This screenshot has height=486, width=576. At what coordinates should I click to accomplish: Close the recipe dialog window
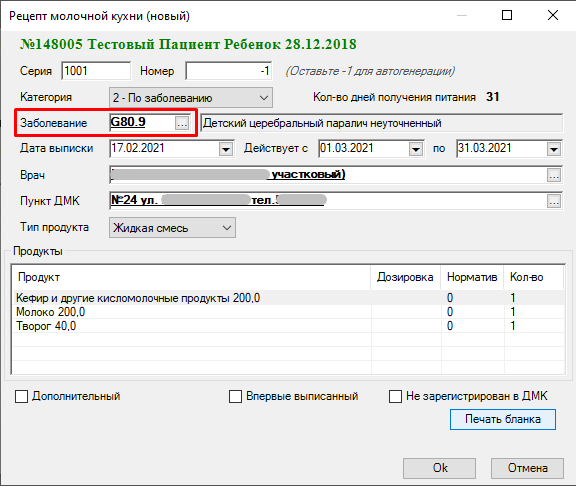(x=553, y=15)
